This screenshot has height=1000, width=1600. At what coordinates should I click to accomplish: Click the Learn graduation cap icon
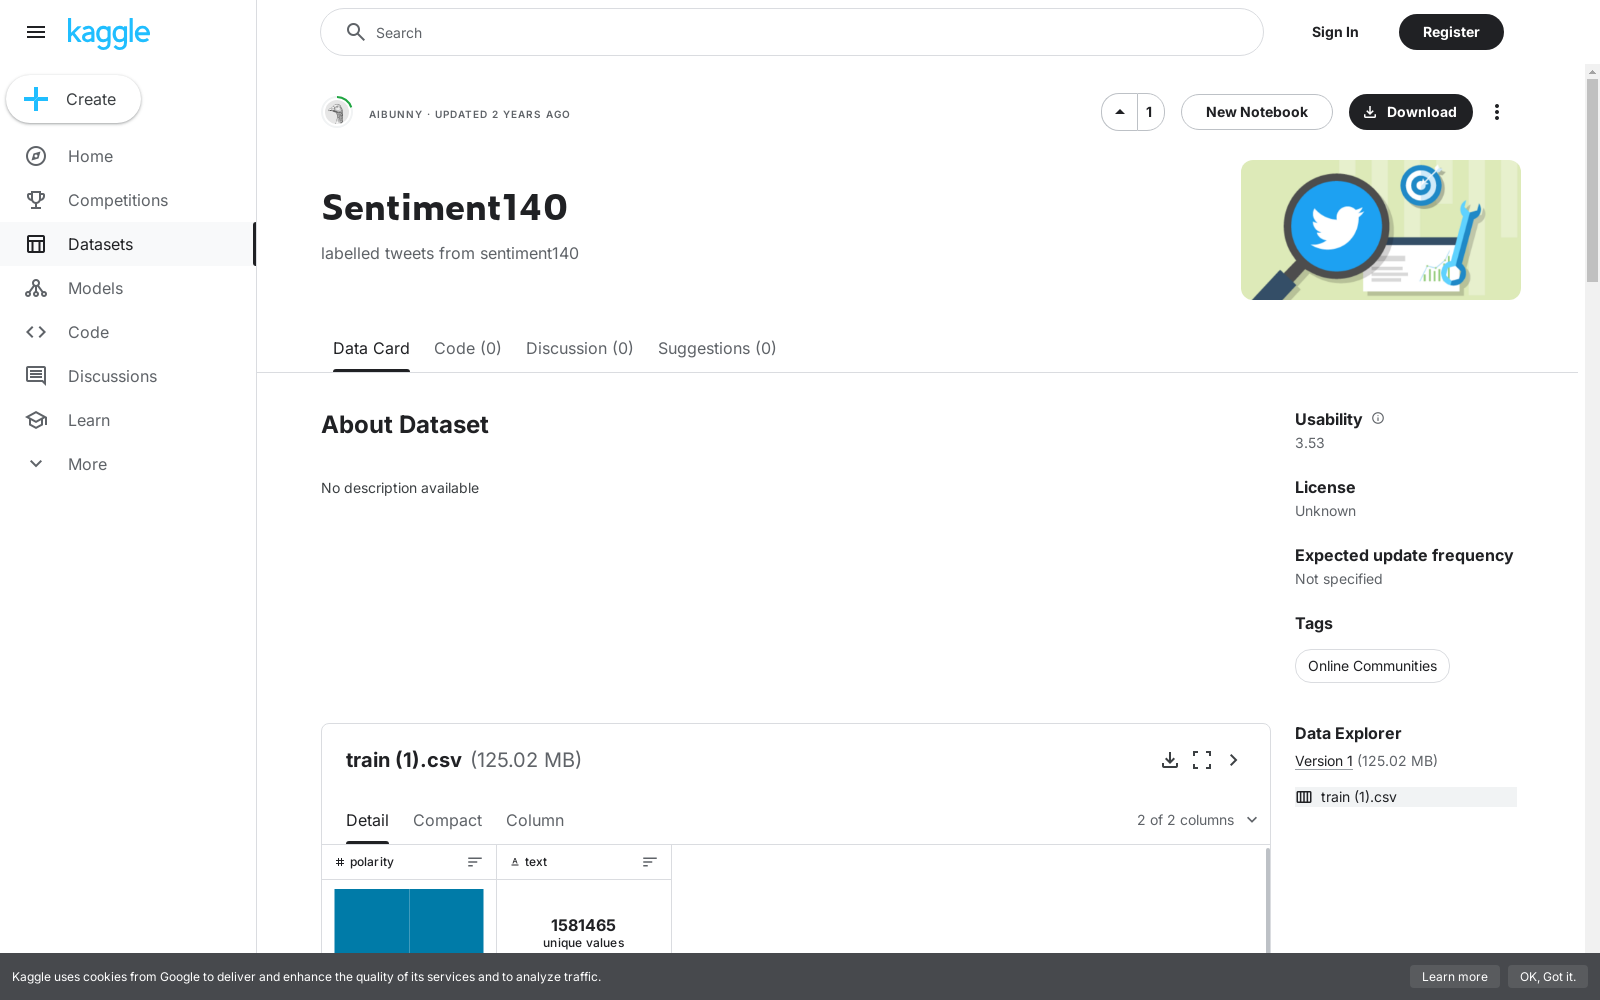(x=36, y=420)
